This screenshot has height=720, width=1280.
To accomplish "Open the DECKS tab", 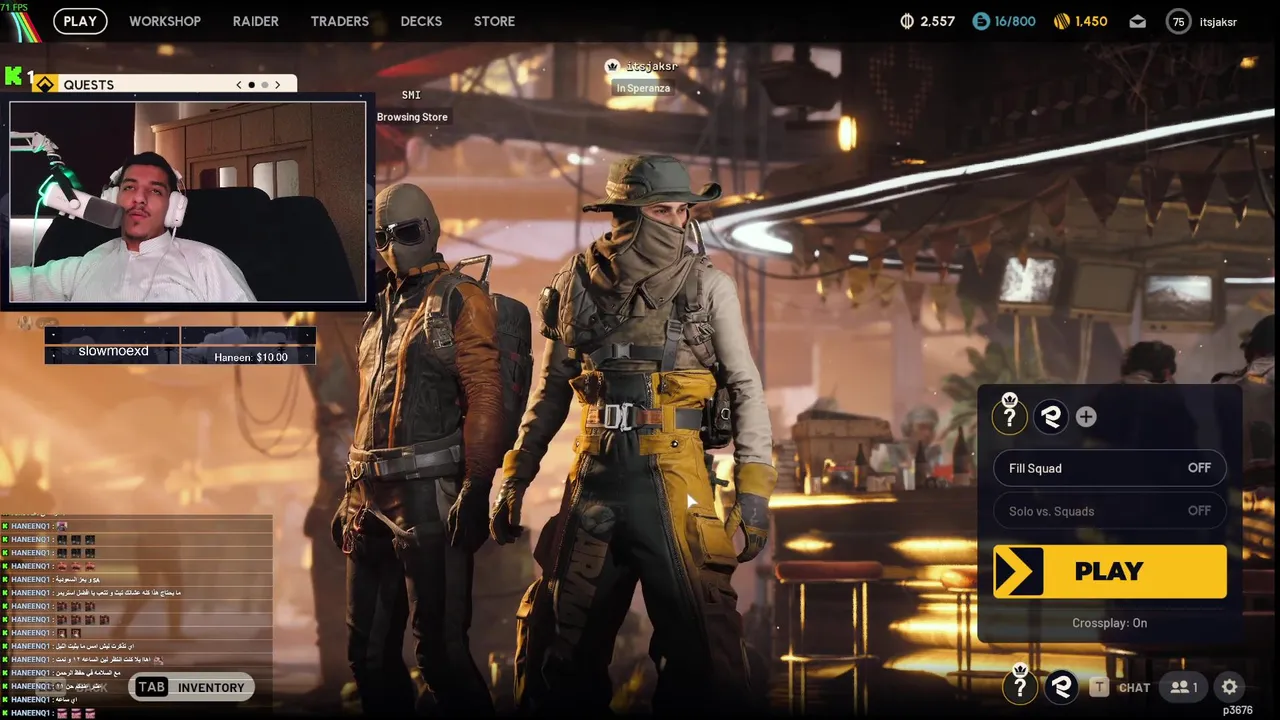I will point(421,21).
